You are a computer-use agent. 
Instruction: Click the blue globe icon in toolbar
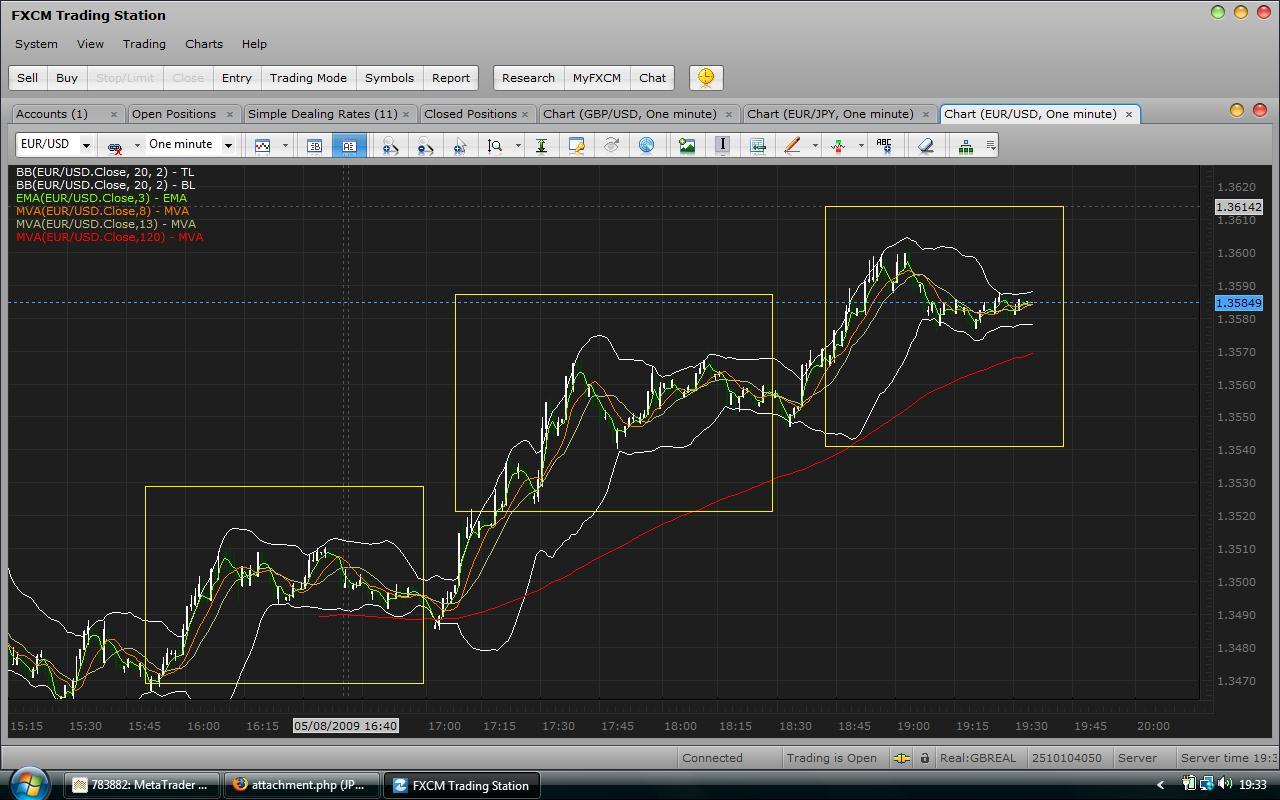click(x=646, y=146)
